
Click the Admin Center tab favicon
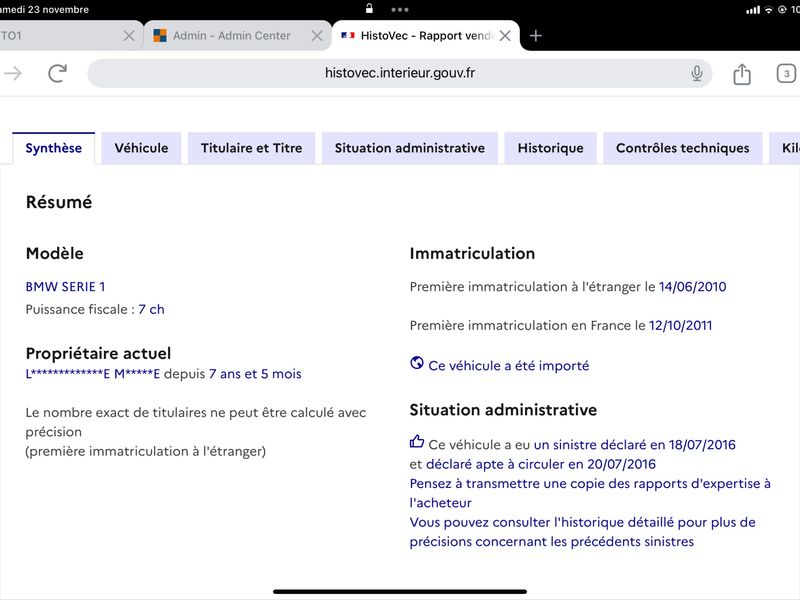[x=160, y=35]
